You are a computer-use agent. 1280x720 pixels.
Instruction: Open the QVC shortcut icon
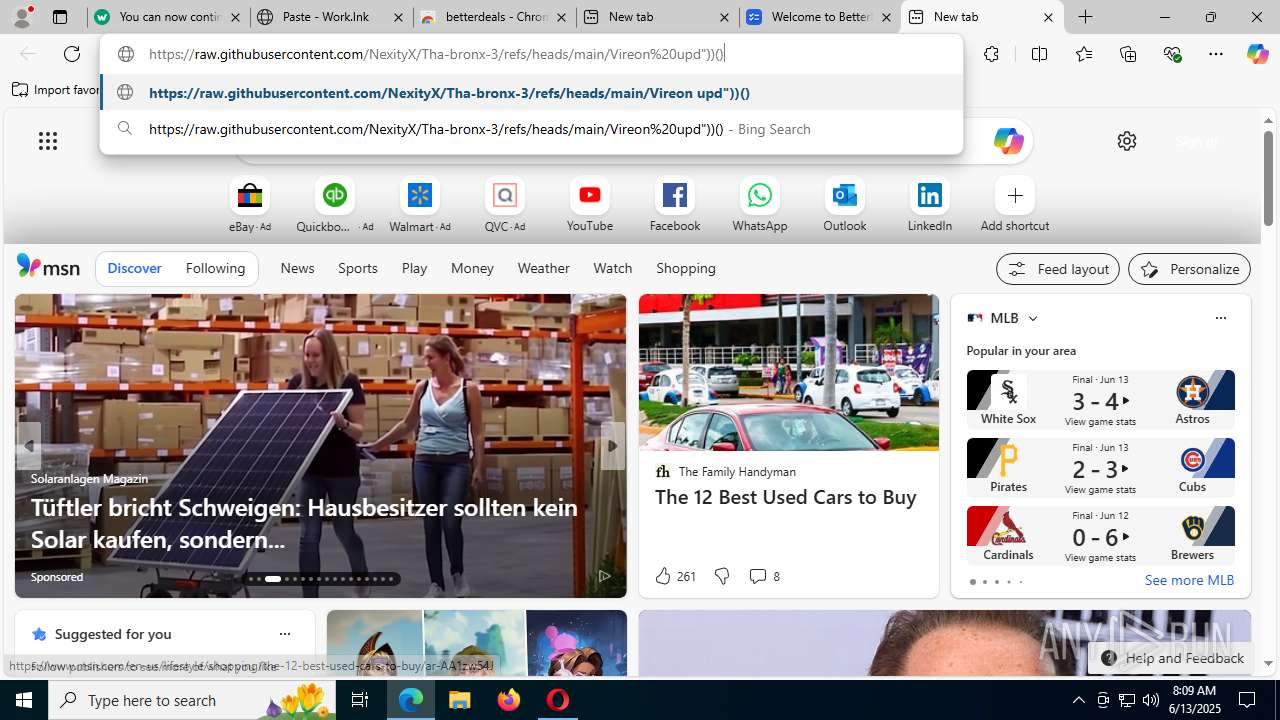(504, 195)
